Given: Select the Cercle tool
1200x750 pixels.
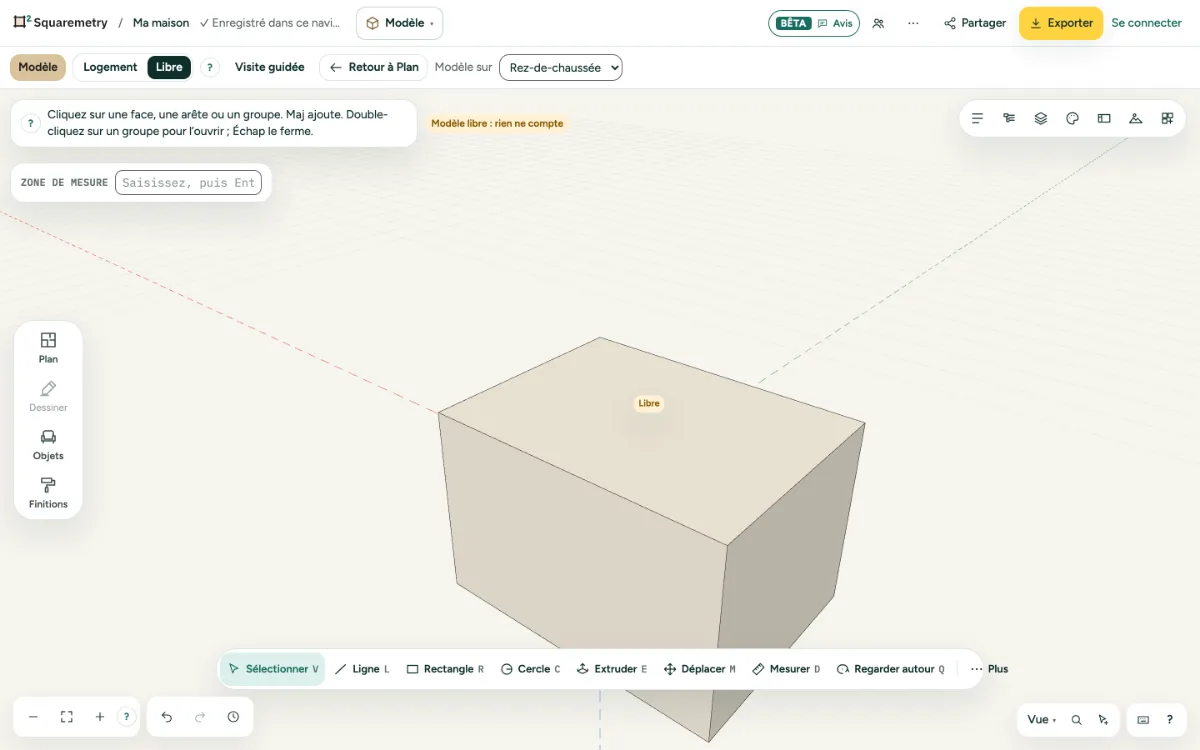Looking at the screenshot, I should click(530, 669).
